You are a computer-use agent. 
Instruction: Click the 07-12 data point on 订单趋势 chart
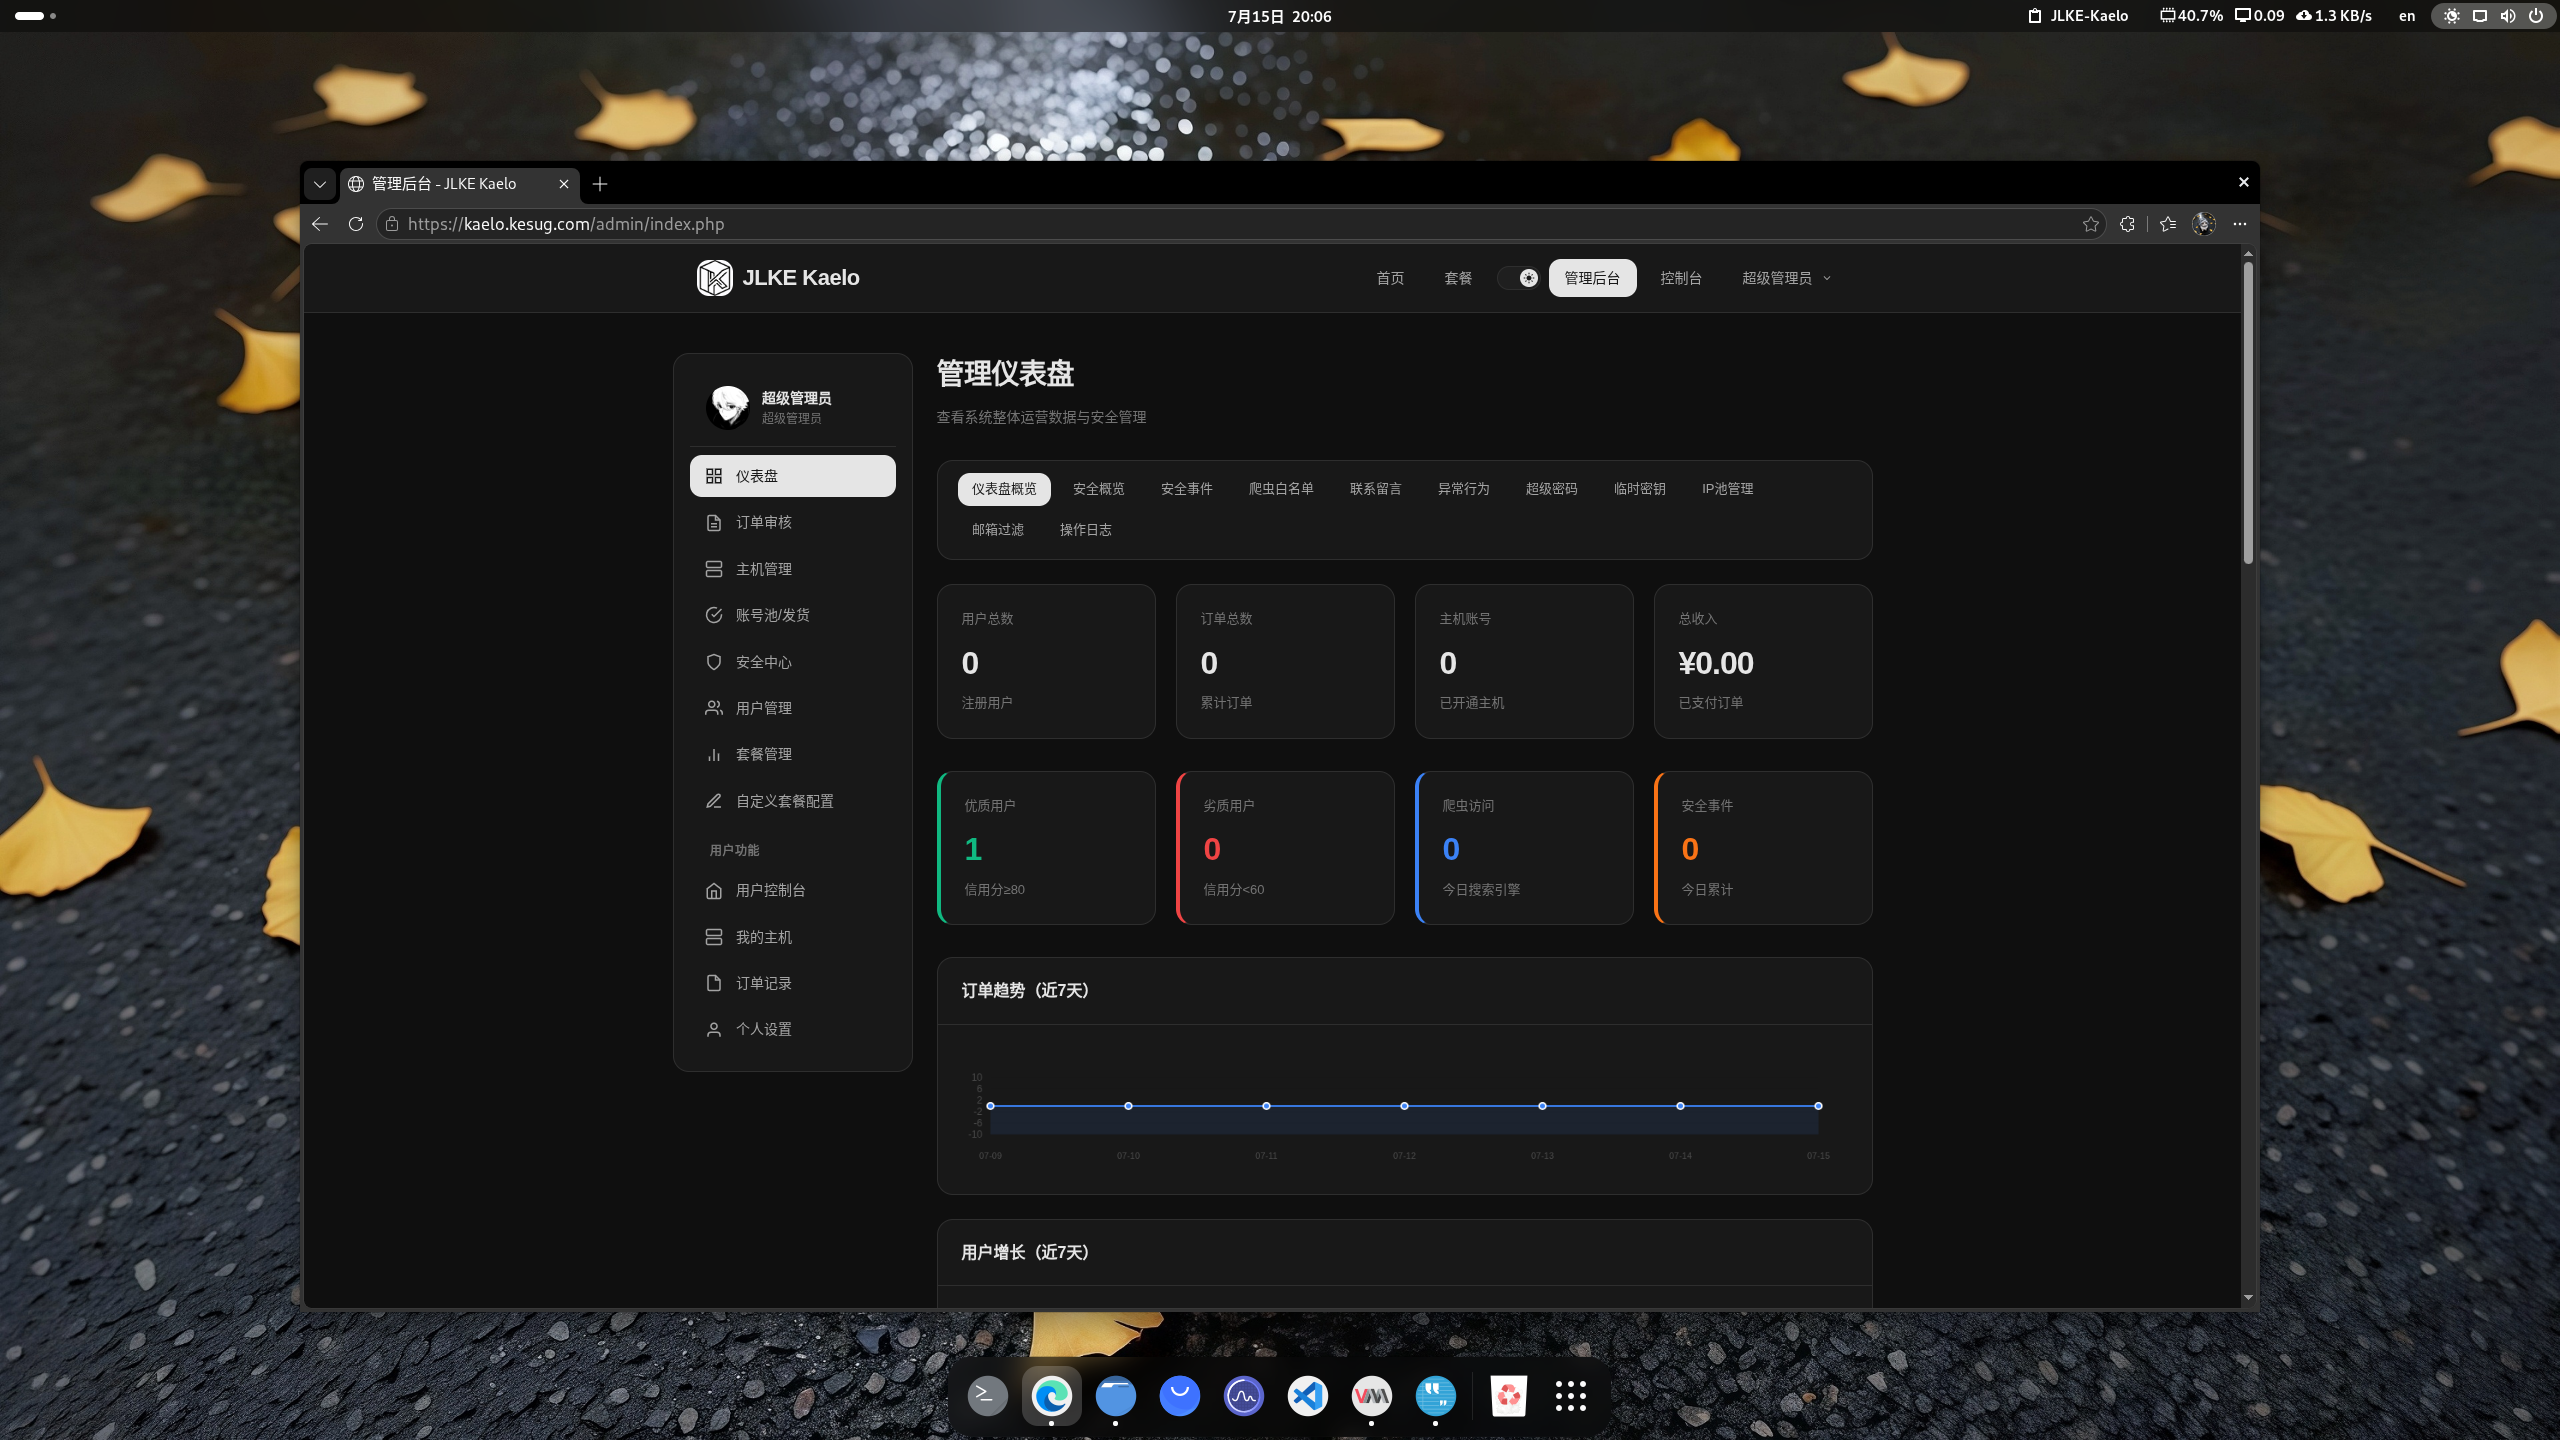coord(1404,1106)
